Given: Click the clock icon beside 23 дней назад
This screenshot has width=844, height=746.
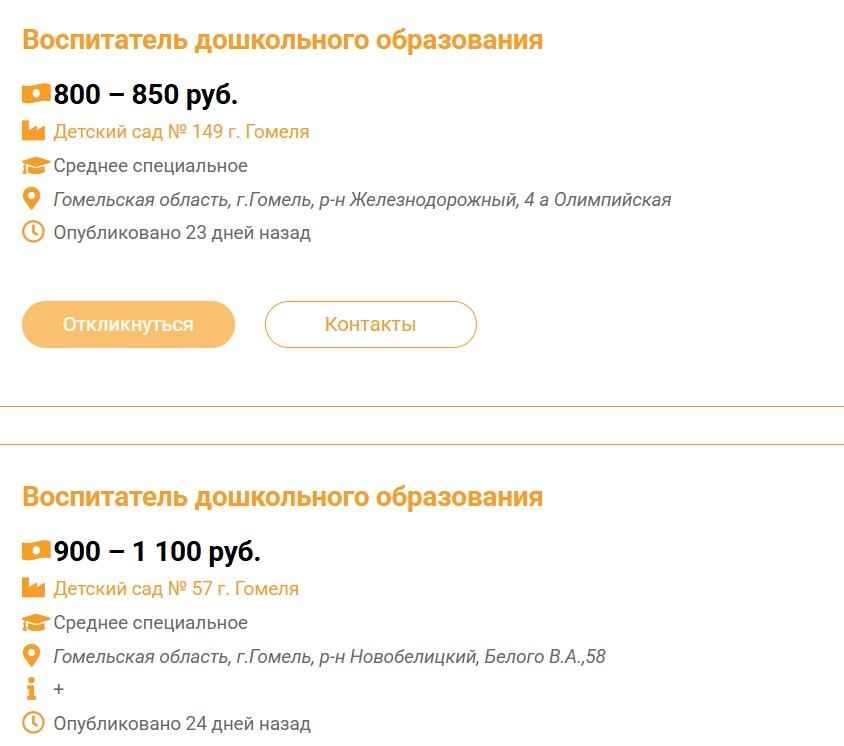Looking at the screenshot, I should click(x=33, y=233).
